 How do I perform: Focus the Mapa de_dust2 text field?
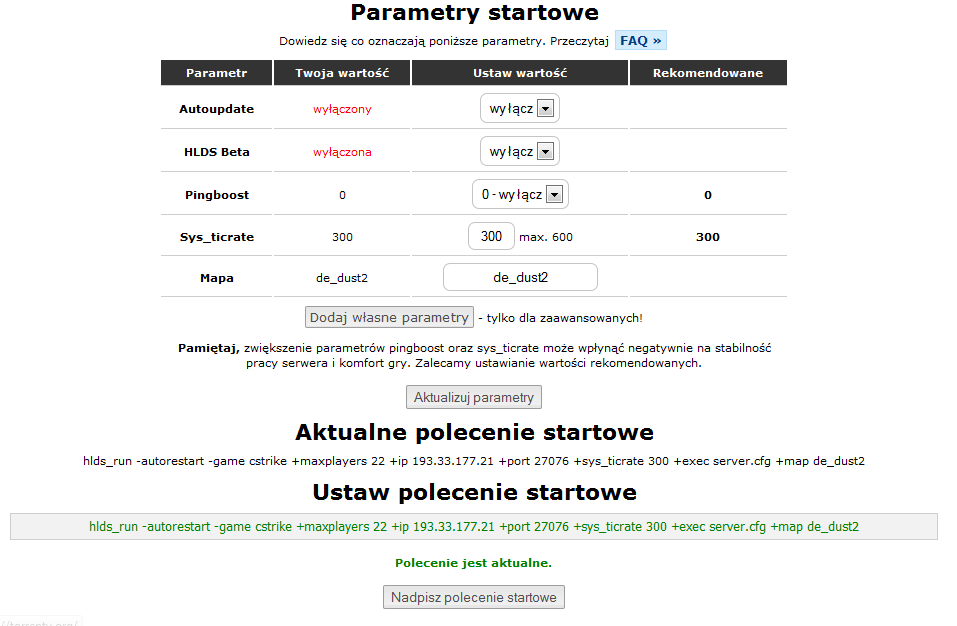point(520,277)
